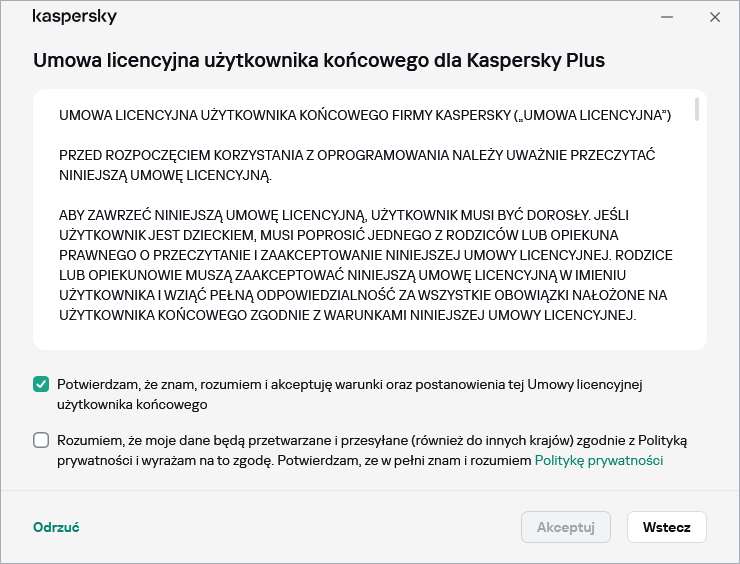Click 'Kaspersky Plus' in the dialog heading
This screenshot has width=740, height=564.
(544, 60)
